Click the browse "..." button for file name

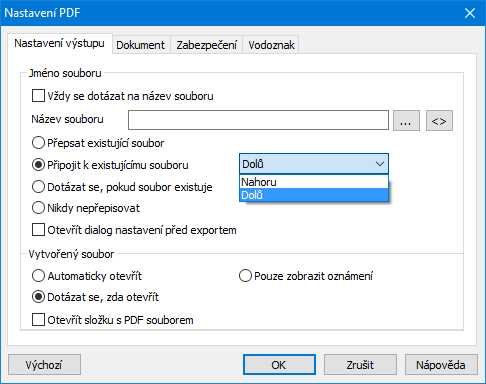point(406,121)
